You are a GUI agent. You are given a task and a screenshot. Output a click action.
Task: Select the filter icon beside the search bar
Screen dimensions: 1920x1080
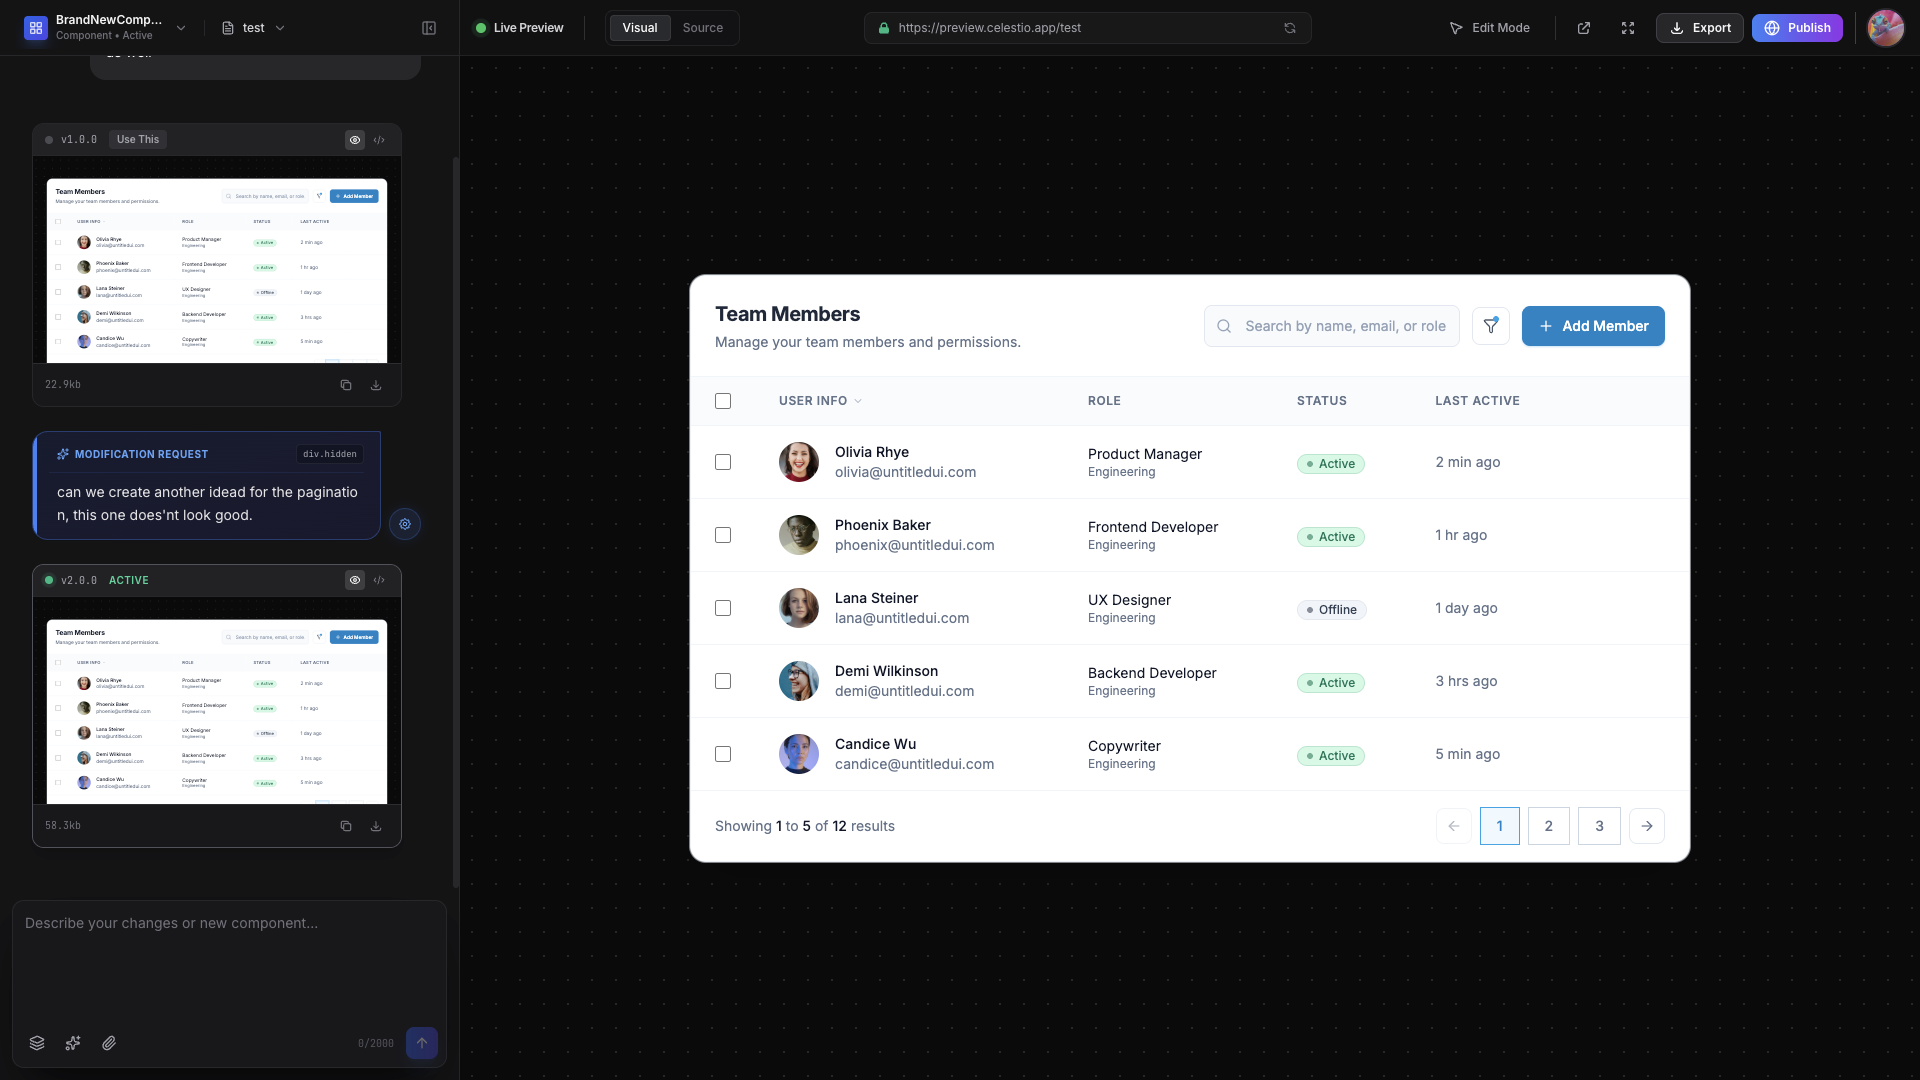[x=1491, y=326]
